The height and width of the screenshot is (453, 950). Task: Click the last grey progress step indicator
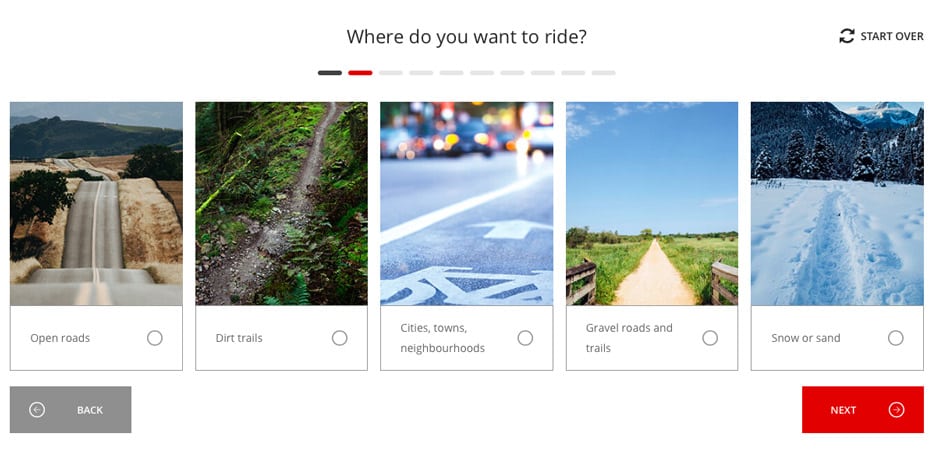603,73
